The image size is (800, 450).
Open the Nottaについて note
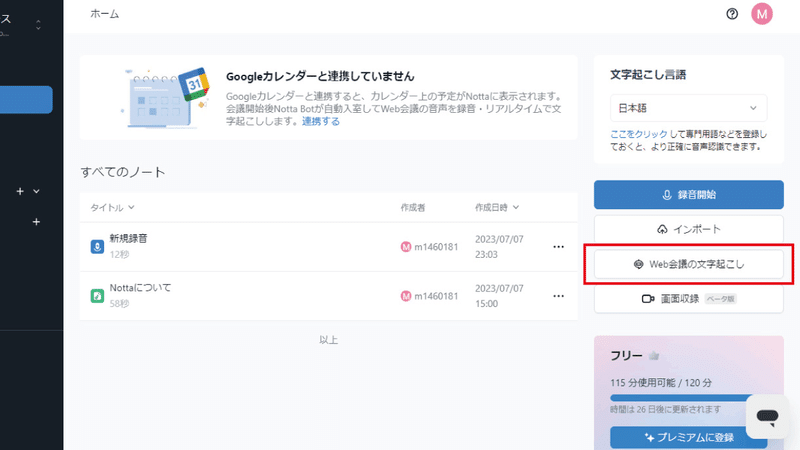pos(140,288)
